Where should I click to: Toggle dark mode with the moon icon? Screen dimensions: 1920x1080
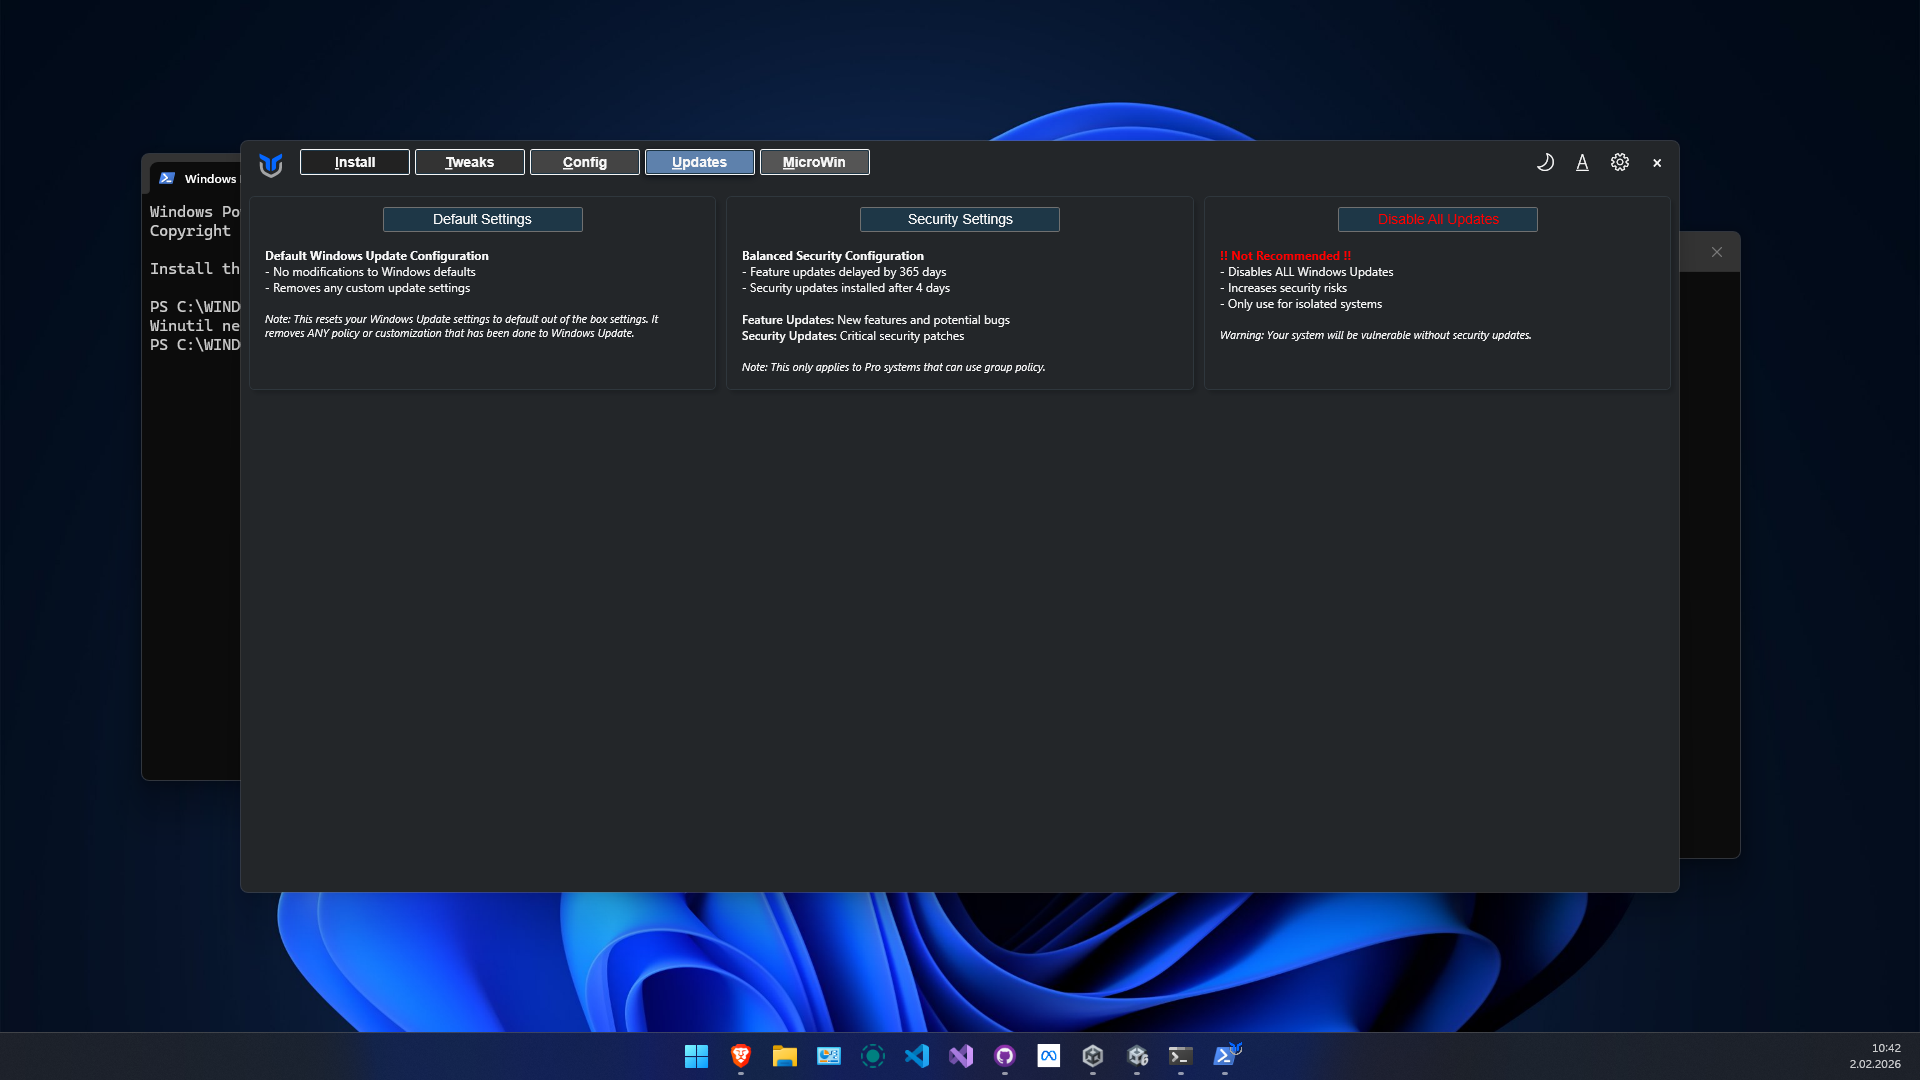pyautogui.click(x=1545, y=162)
